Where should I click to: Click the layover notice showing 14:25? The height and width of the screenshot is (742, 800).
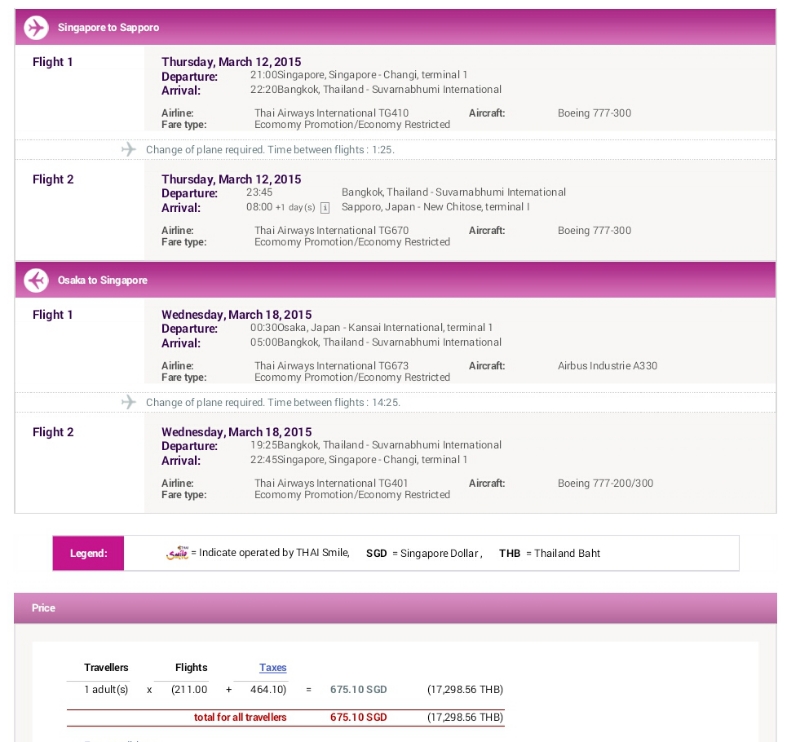(x=273, y=402)
